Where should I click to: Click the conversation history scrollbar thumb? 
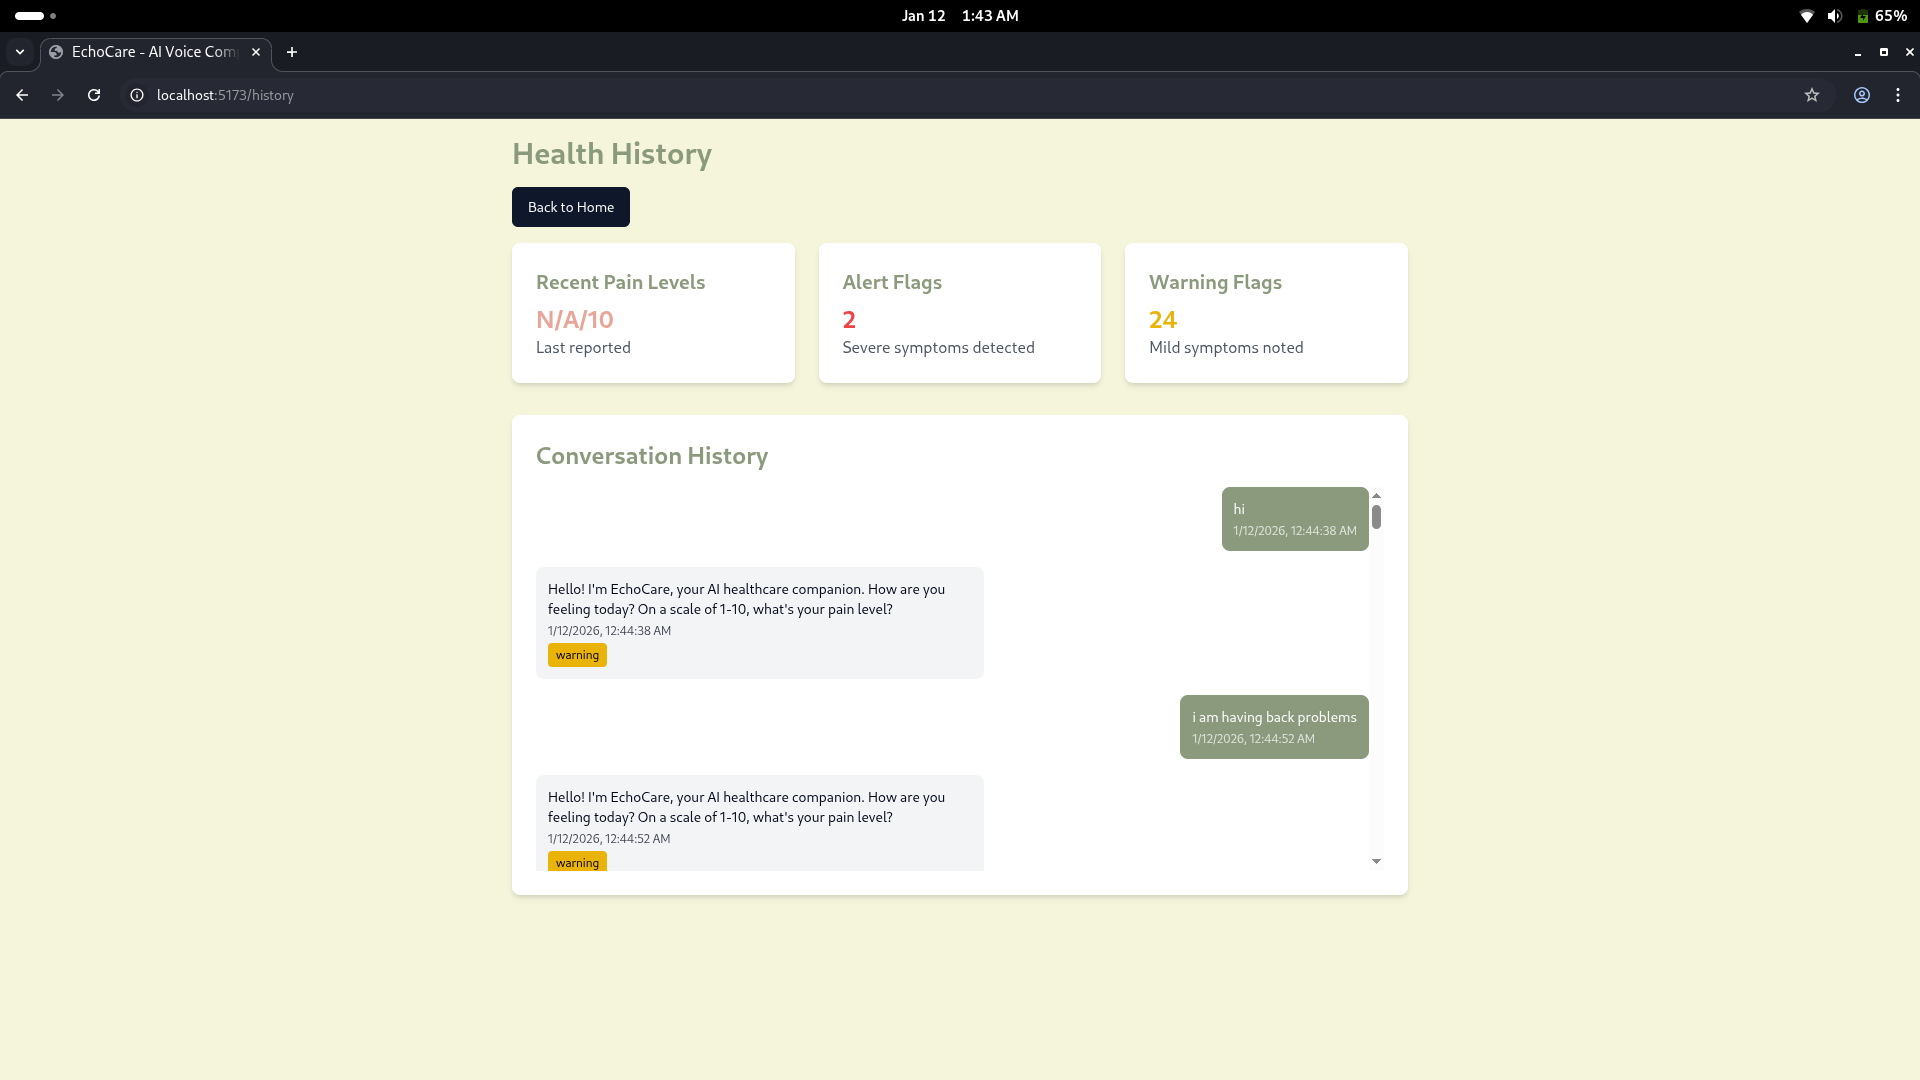tap(1376, 517)
